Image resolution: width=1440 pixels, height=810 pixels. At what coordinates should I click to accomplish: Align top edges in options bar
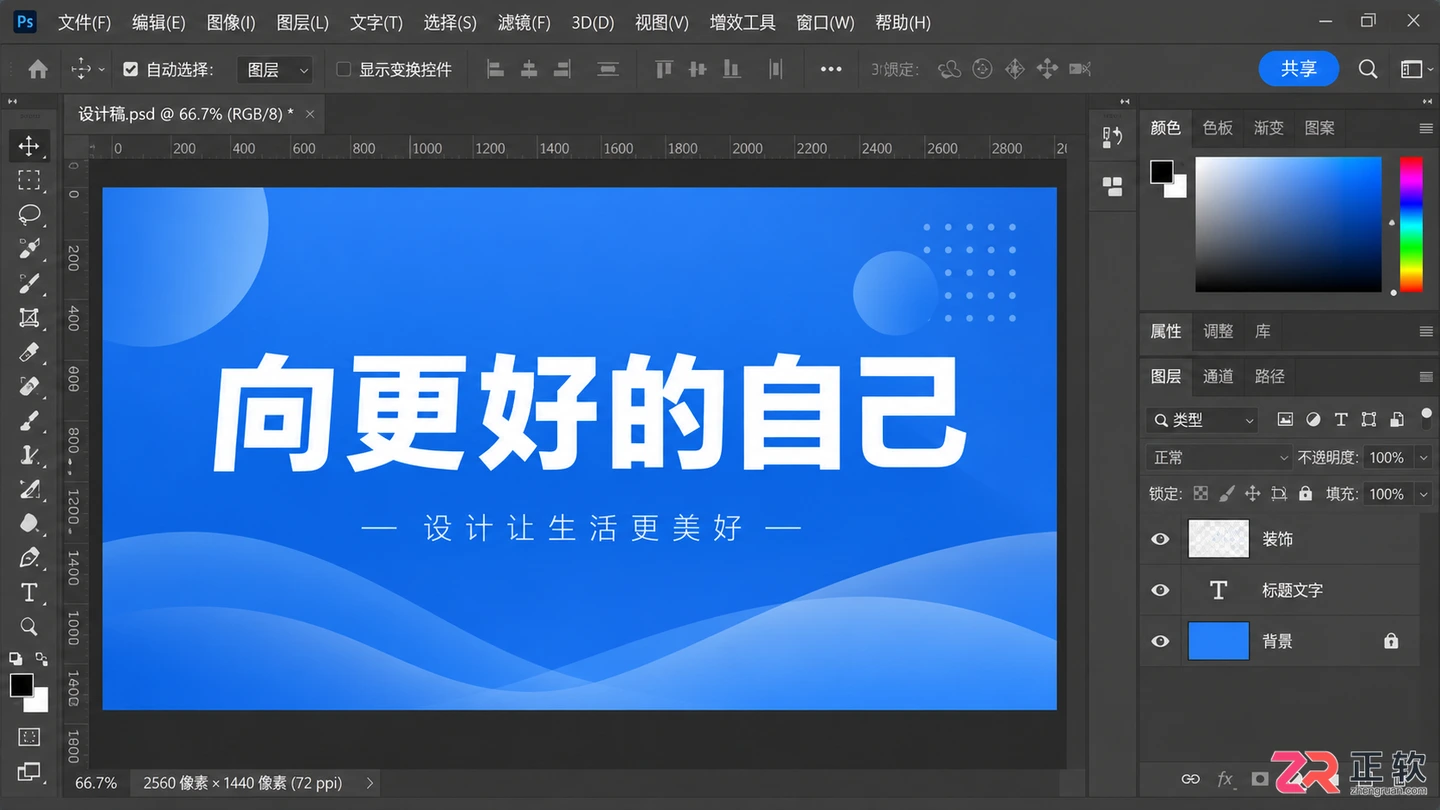[x=664, y=69]
